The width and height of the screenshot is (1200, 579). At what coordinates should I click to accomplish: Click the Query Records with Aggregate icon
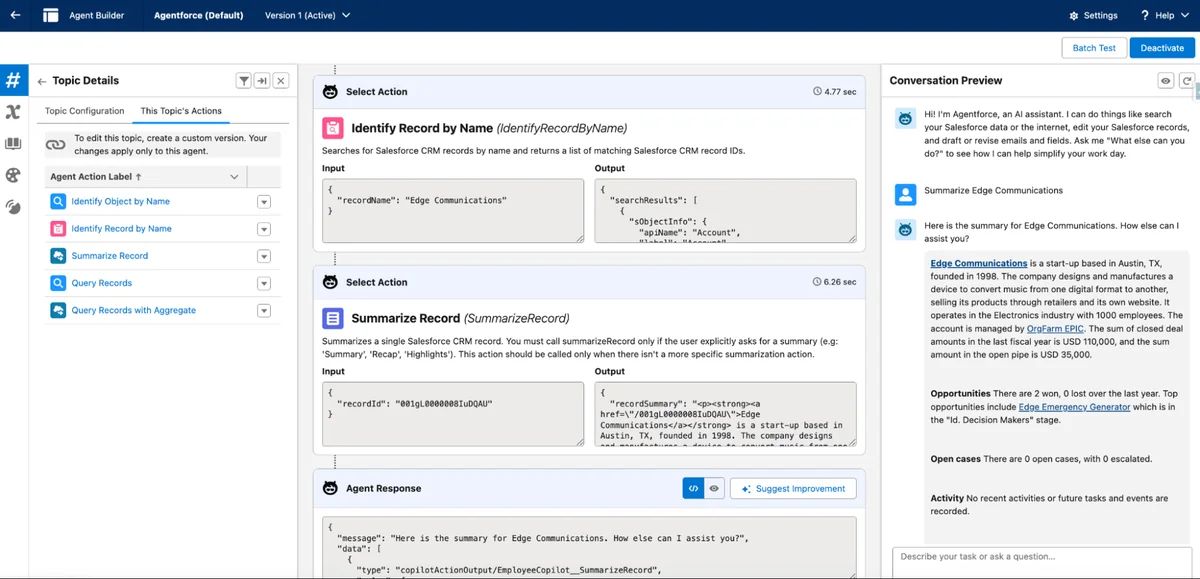click(58, 310)
